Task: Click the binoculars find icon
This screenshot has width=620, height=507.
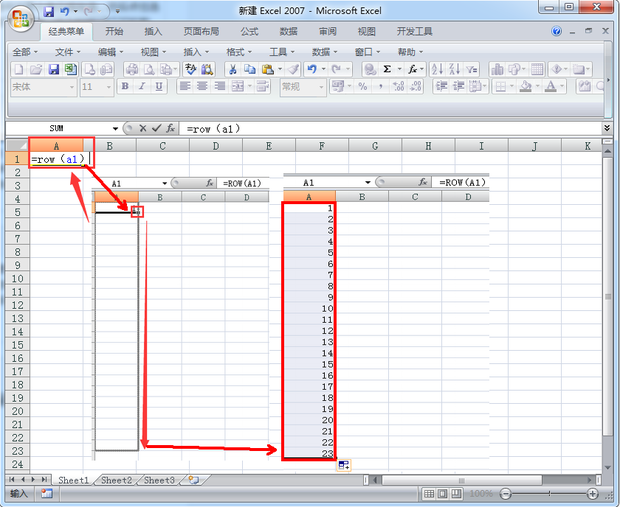Action: (x=207, y=70)
